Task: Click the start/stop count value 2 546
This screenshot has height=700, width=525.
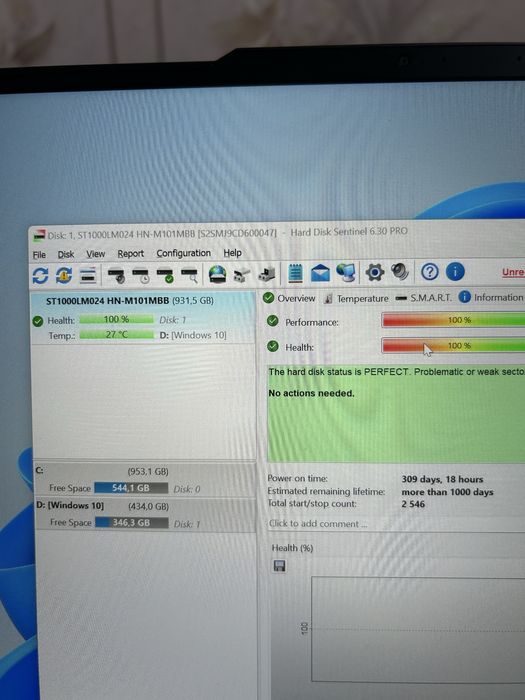Action: coord(413,504)
